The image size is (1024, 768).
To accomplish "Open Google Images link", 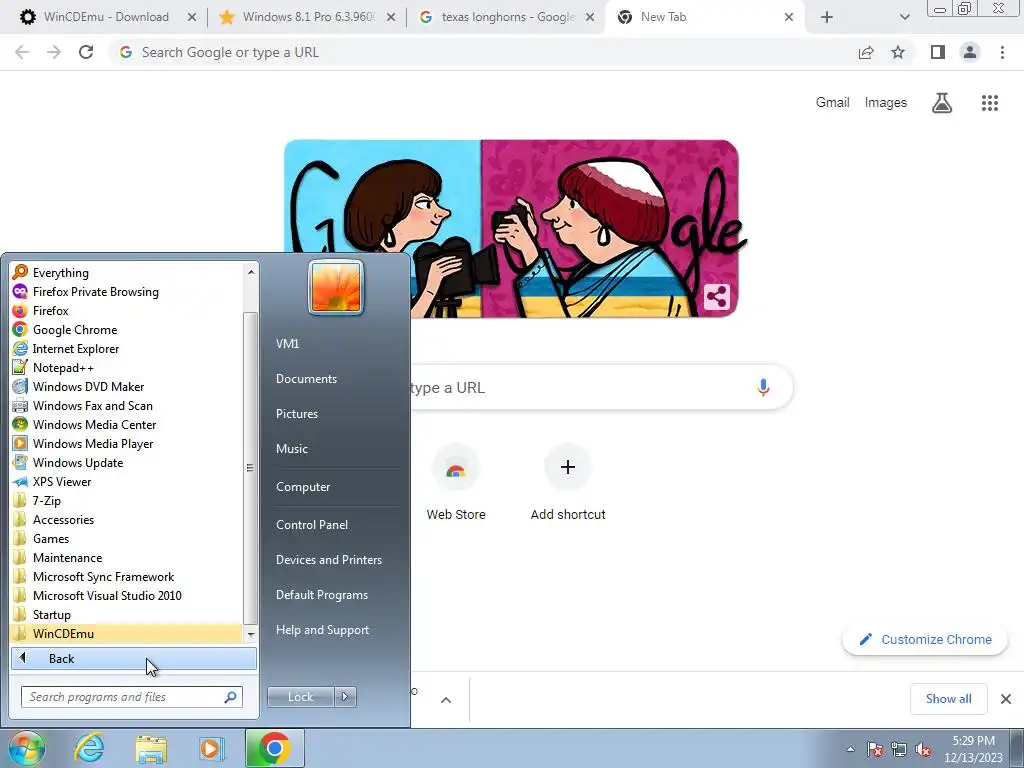I will click(x=886, y=103).
